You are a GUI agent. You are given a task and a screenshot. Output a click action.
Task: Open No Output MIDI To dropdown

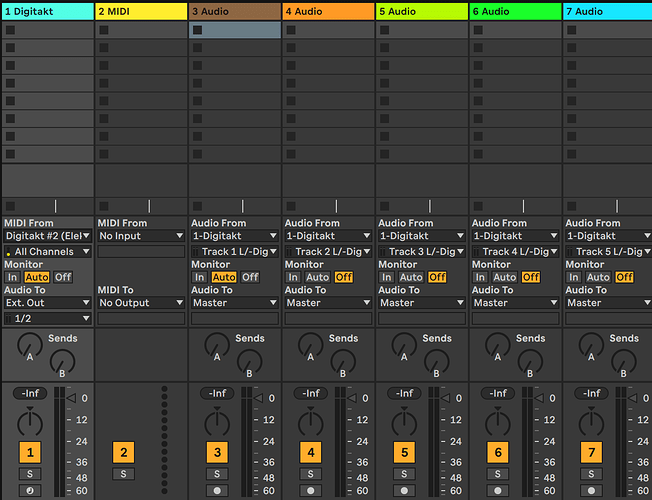click(141, 303)
